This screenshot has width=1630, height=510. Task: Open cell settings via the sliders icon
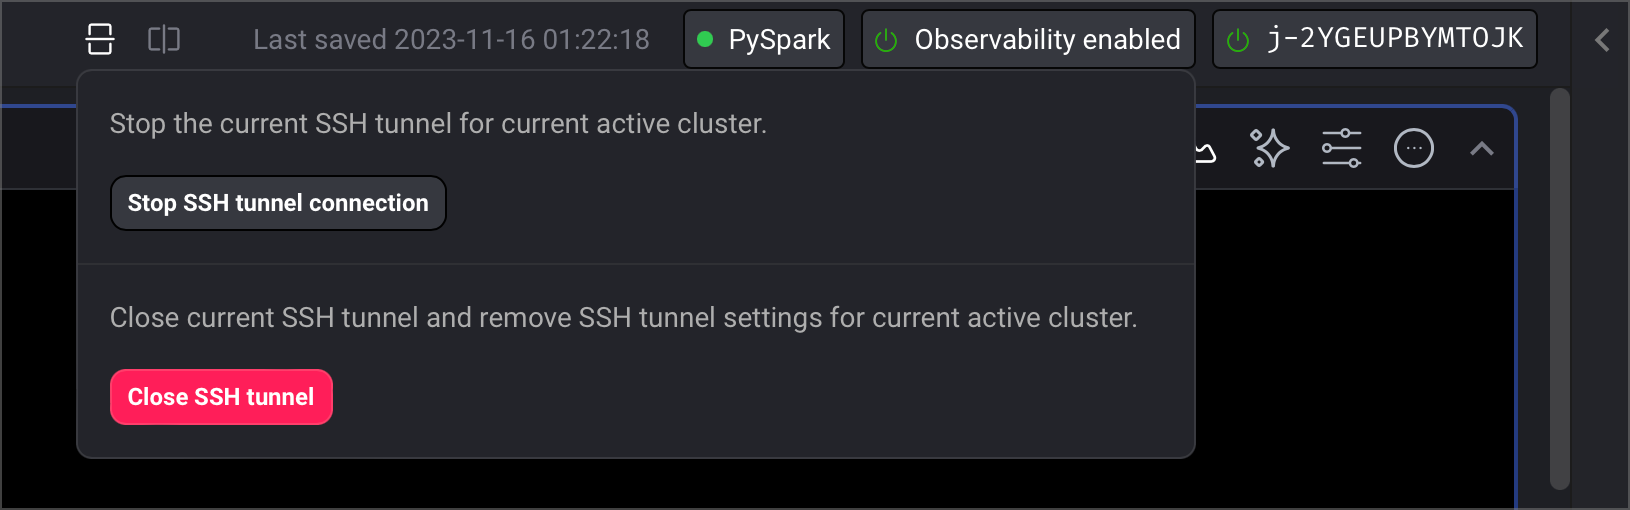[1341, 149]
